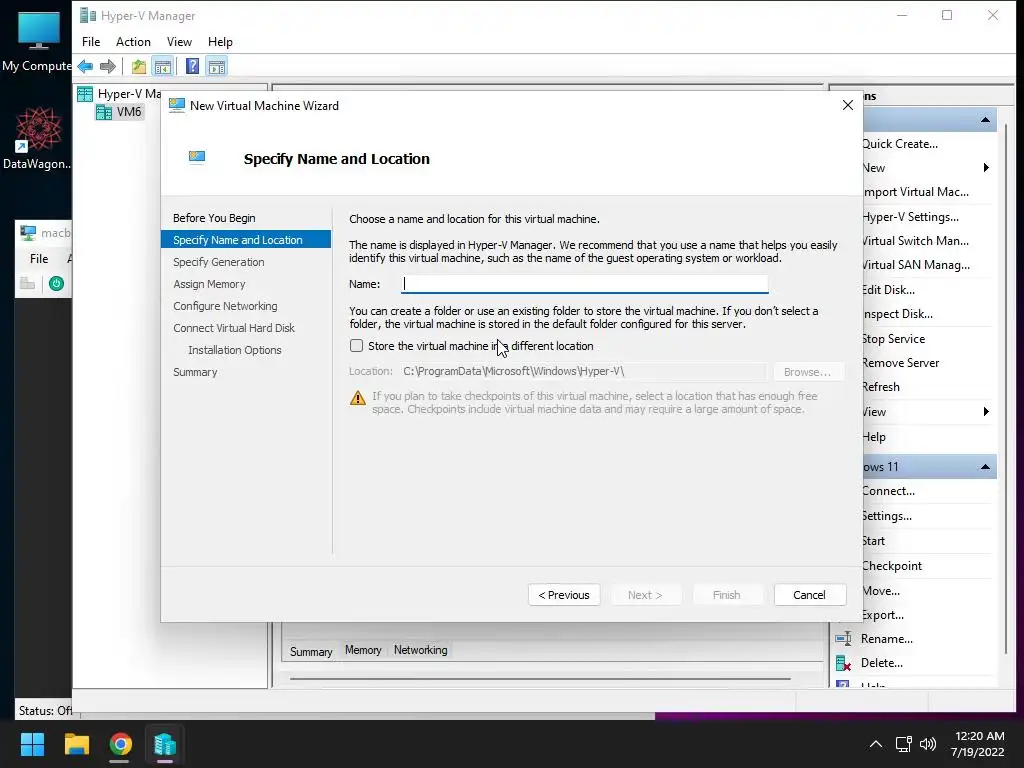Switch to Networking tab in details pane
The image size is (1024, 768).
coord(421,650)
